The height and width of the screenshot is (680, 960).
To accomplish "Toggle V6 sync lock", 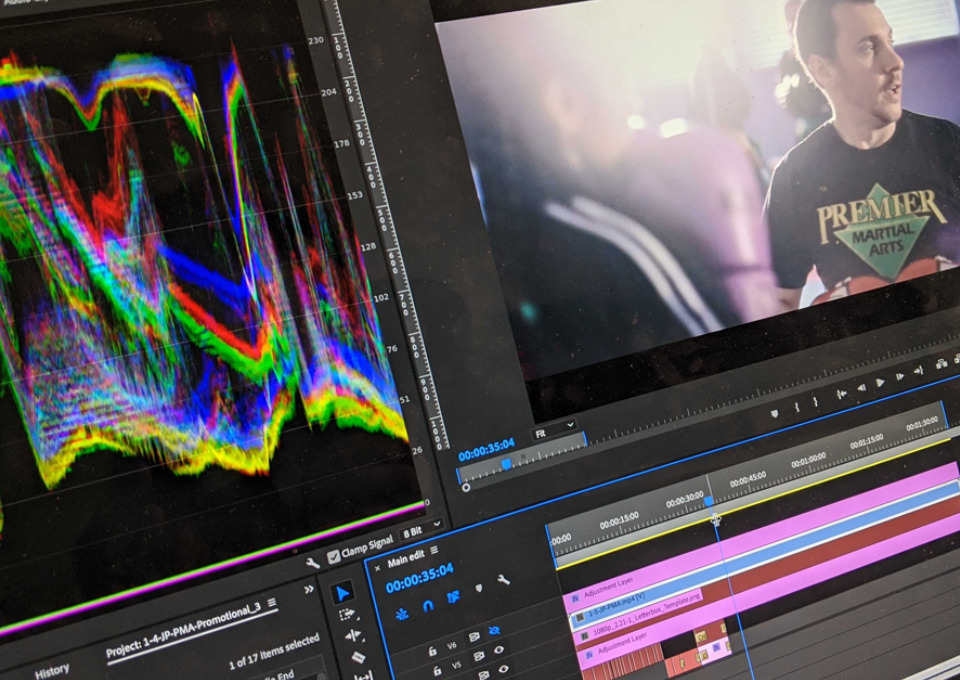I will point(473,638).
